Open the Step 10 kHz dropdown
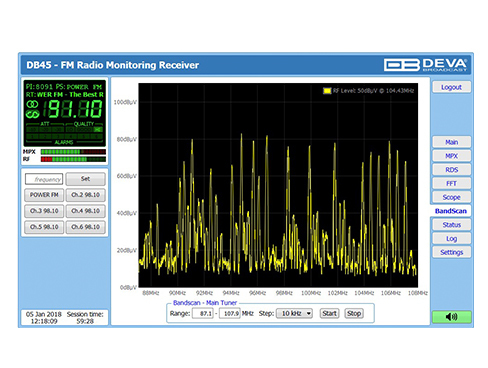 pyautogui.click(x=294, y=313)
